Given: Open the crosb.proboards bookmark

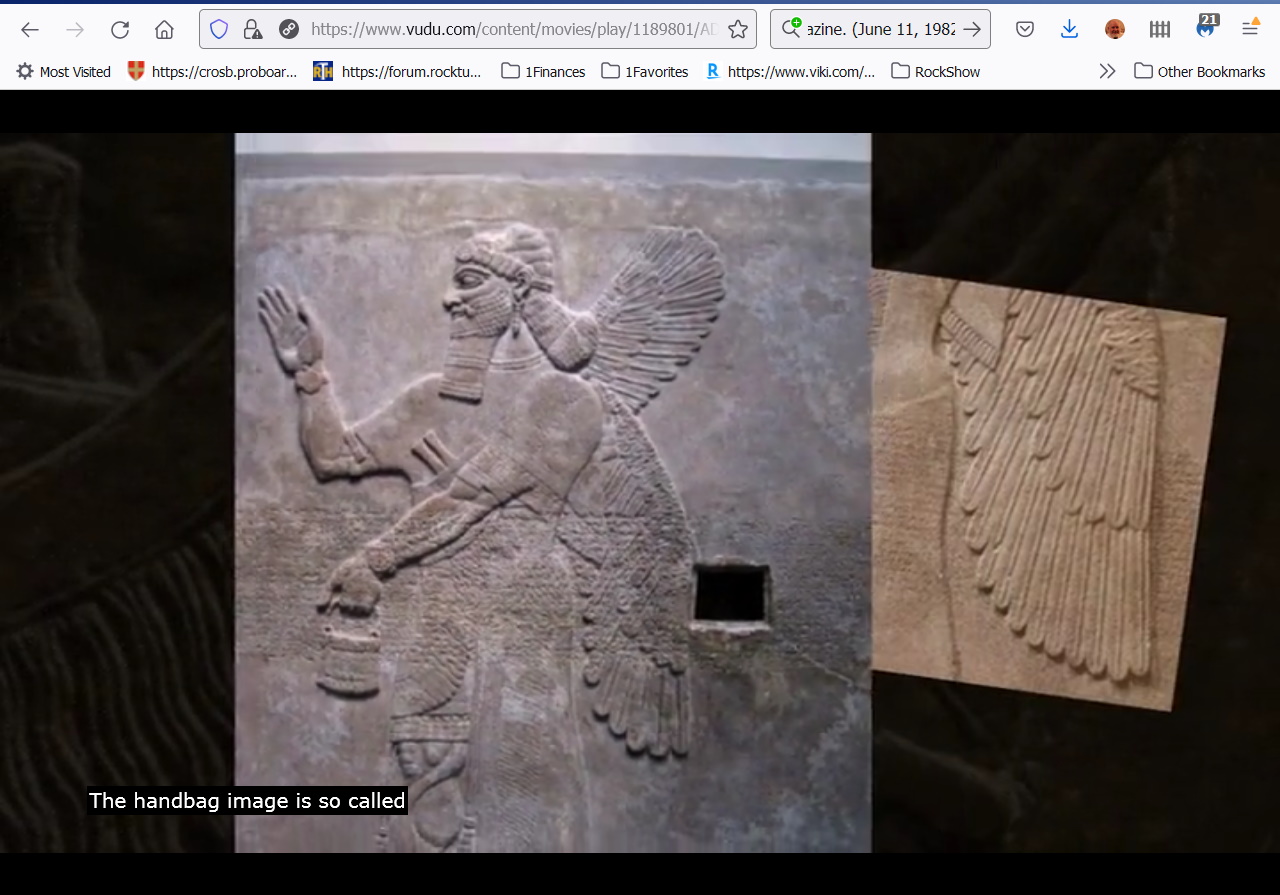Looking at the screenshot, I should (x=212, y=72).
